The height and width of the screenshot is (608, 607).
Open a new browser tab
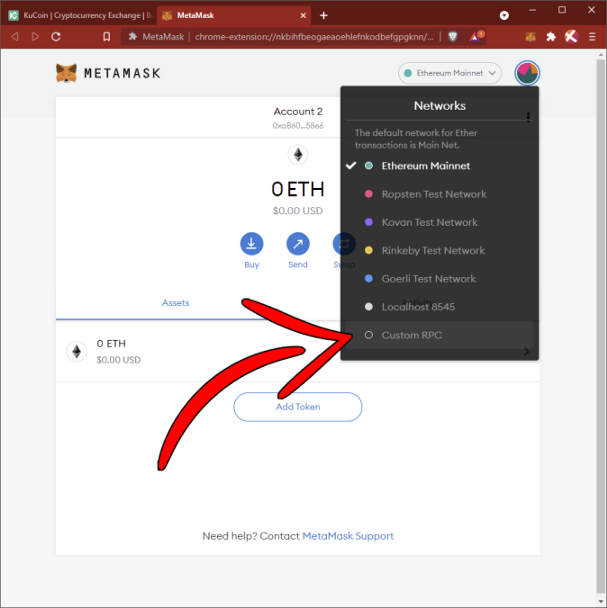coord(323,16)
